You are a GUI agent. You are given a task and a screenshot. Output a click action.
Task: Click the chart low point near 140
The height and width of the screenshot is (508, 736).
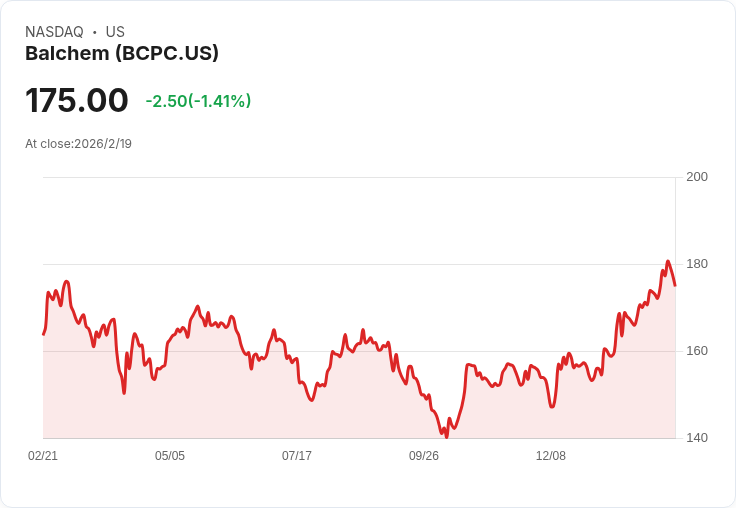pos(446,437)
